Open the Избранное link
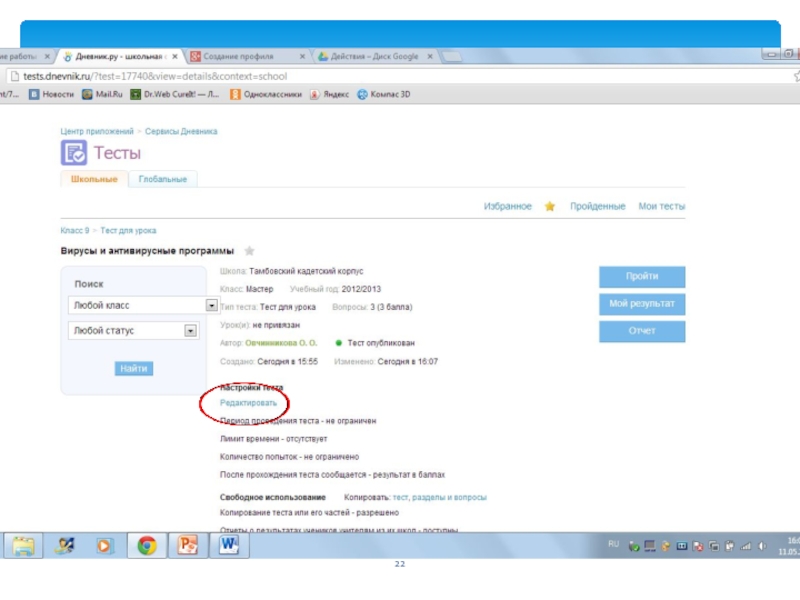This screenshot has height=600, width=800. pyautogui.click(x=508, y=206)
